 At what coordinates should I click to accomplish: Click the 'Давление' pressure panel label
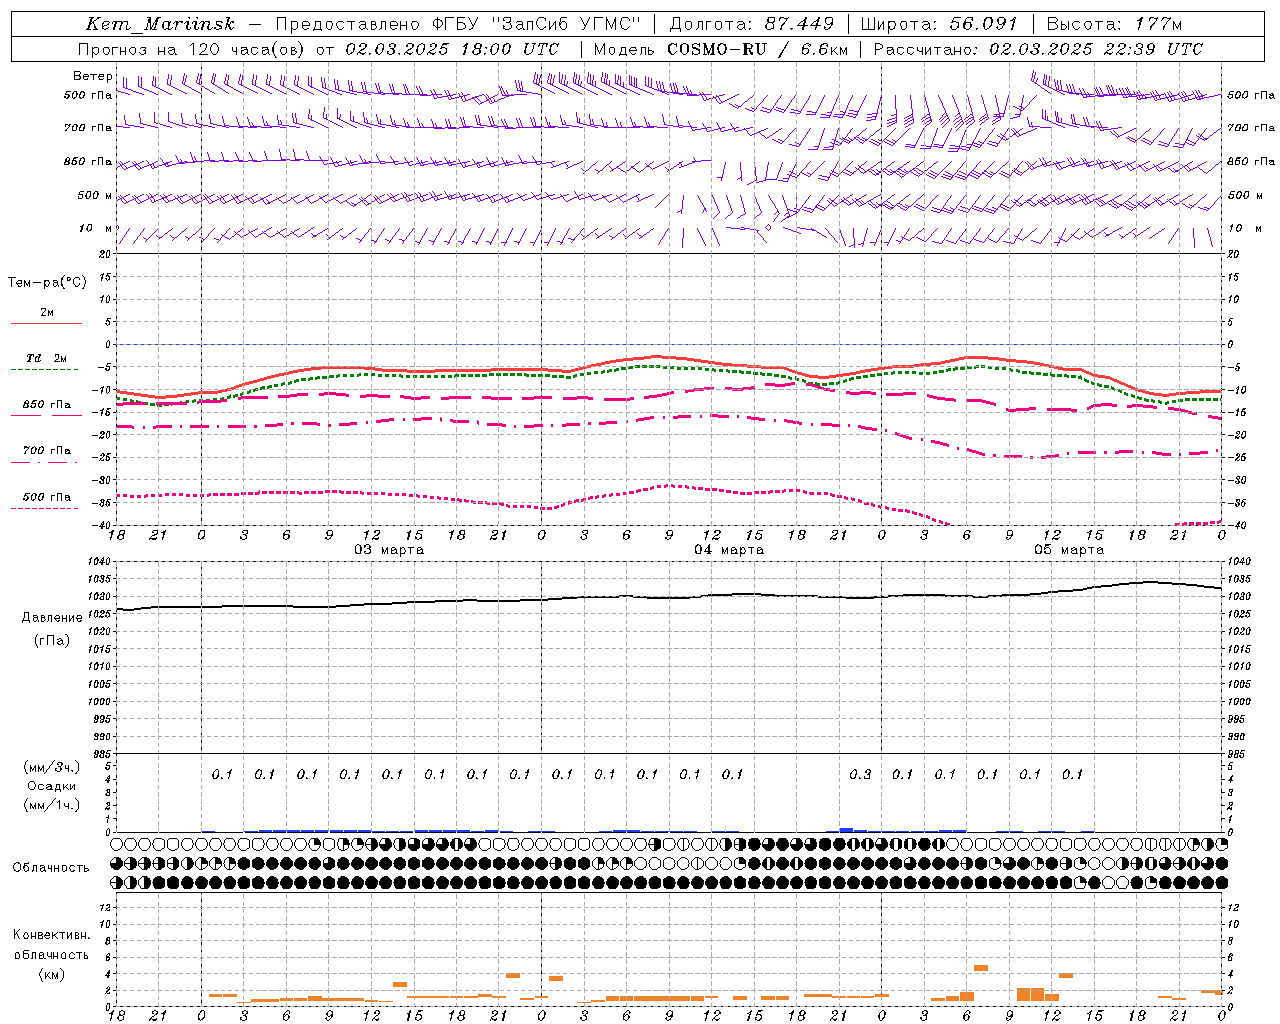(x=52, y=618)
